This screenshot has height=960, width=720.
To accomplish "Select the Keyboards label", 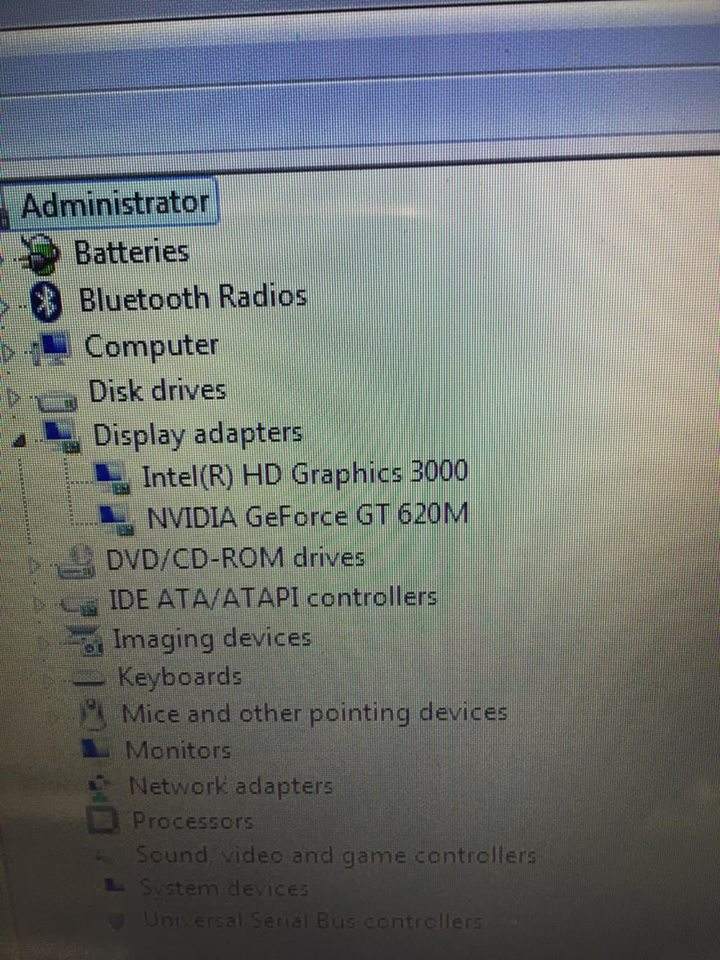I will [x=179, y=677].
